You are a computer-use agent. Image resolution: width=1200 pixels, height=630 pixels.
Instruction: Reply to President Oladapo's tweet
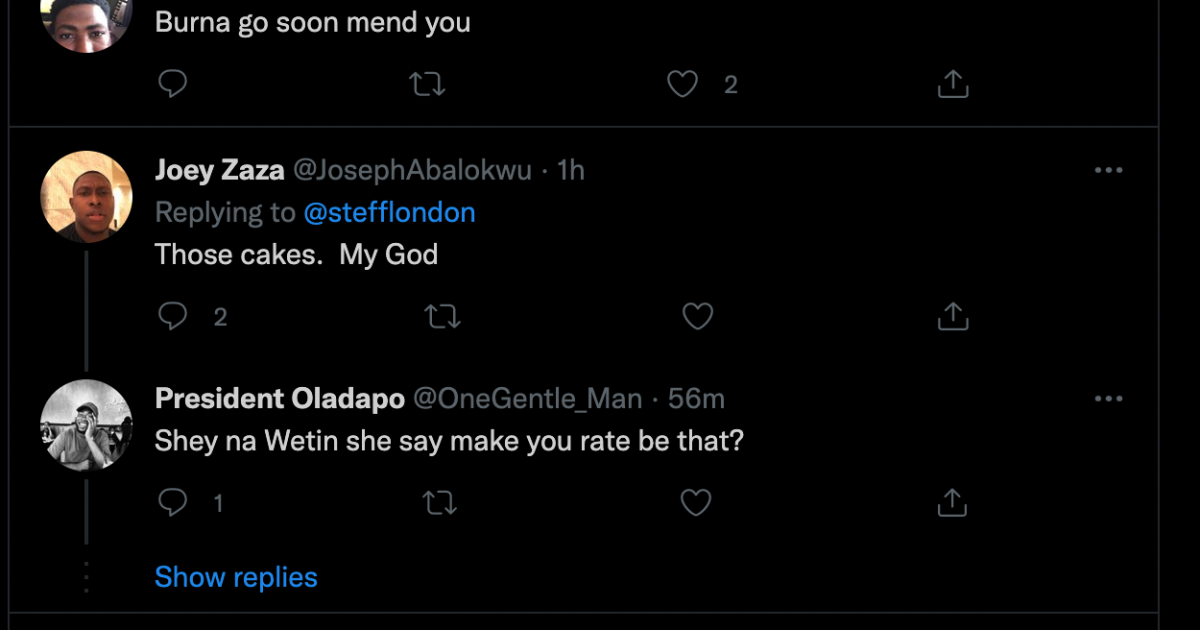174,502
